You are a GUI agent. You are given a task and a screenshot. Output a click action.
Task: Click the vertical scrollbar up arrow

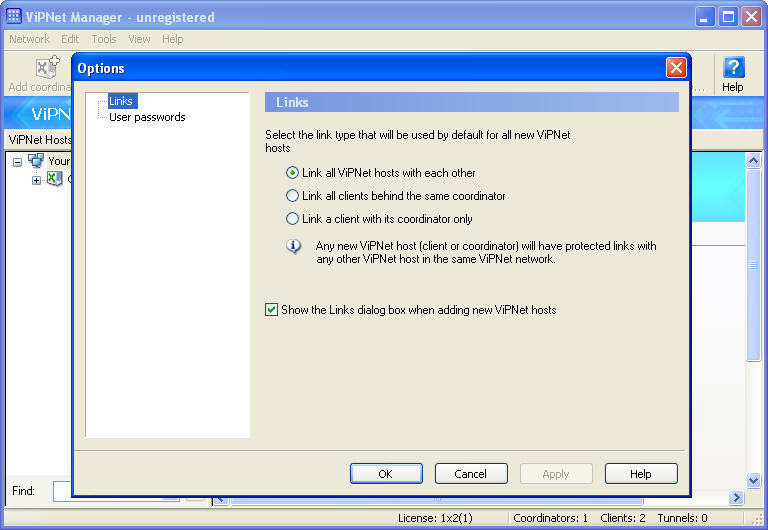755,161
